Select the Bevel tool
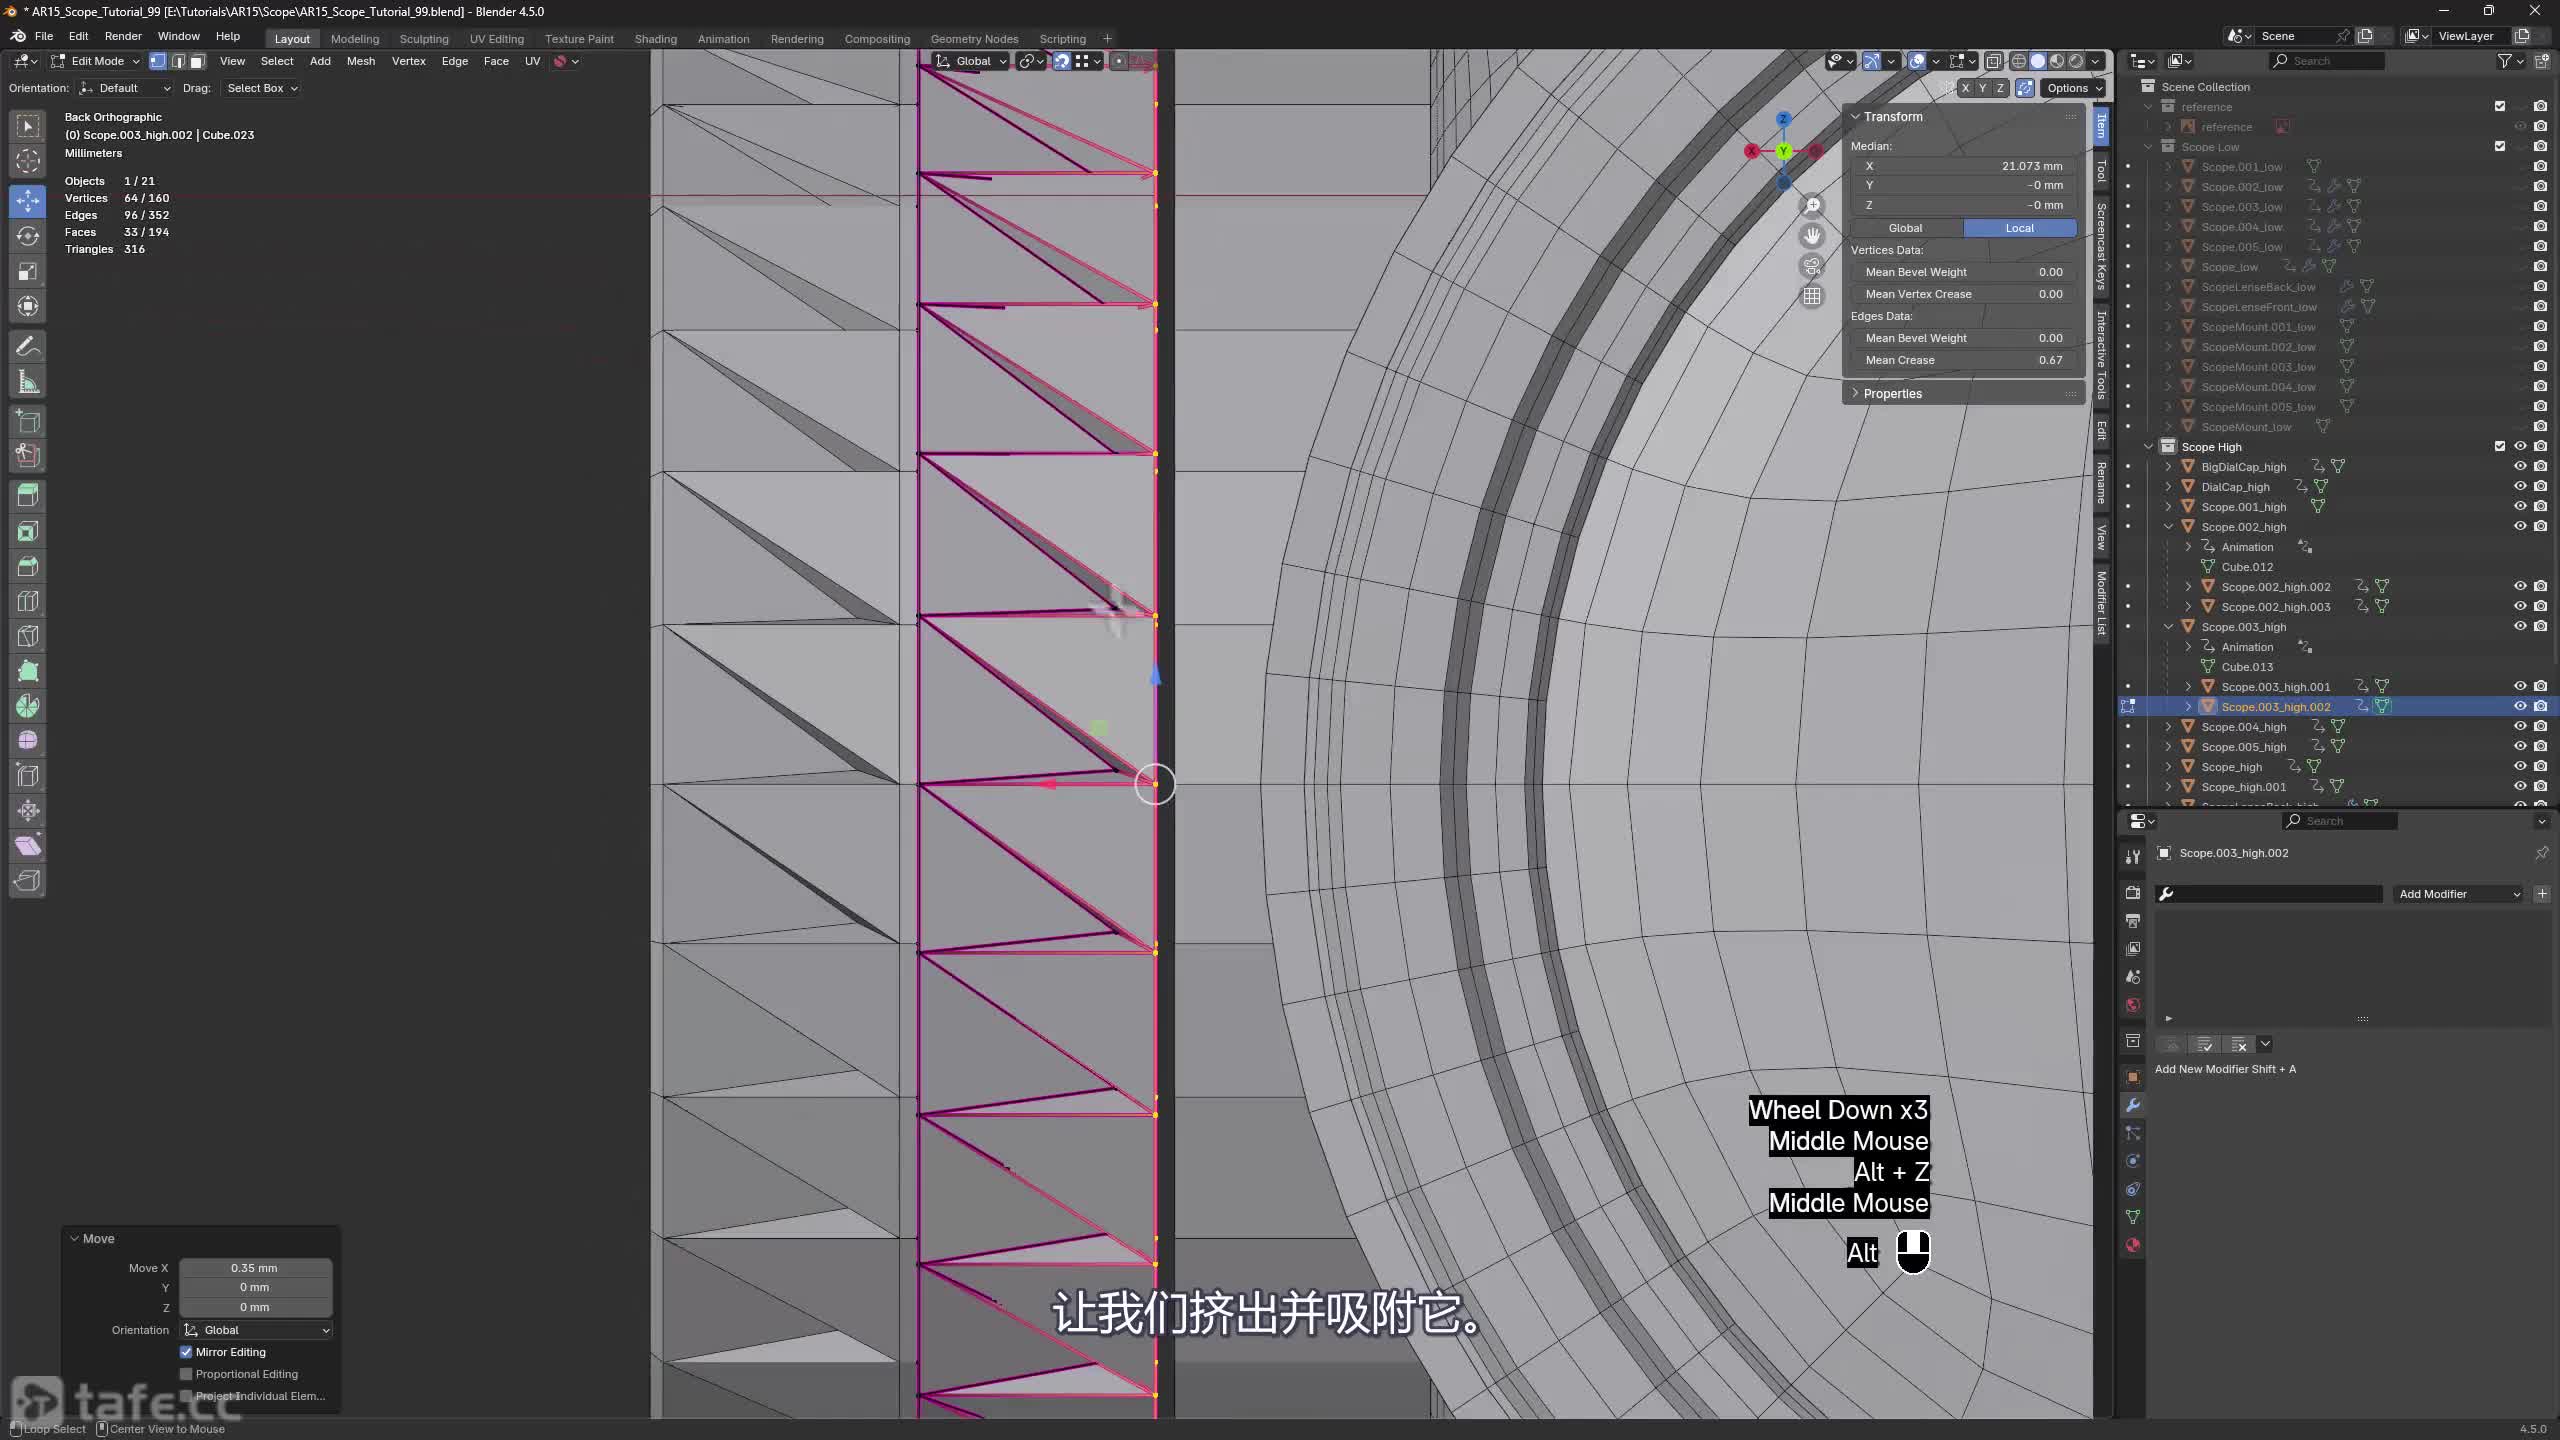Screen dimensions: 2560x1440 (28, 566)
